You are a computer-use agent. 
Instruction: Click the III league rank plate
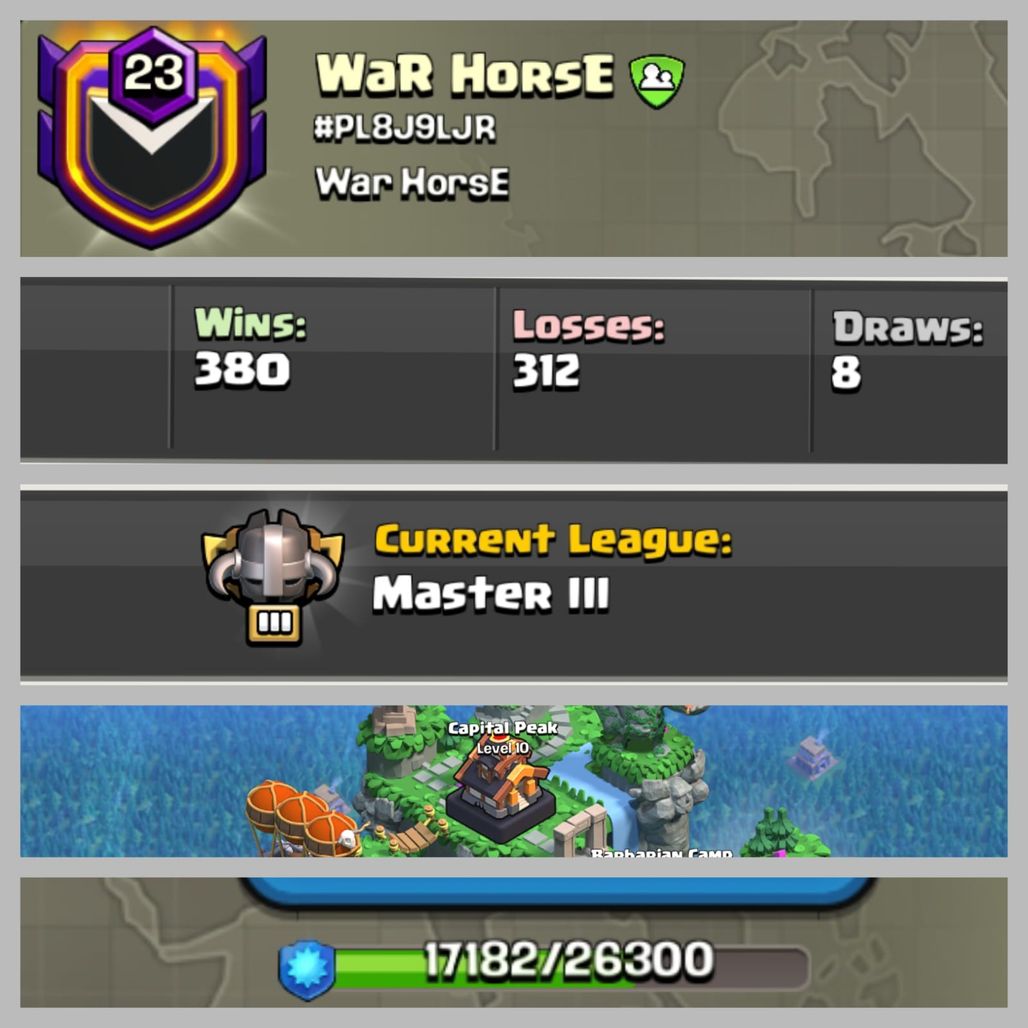pos(274,623)
